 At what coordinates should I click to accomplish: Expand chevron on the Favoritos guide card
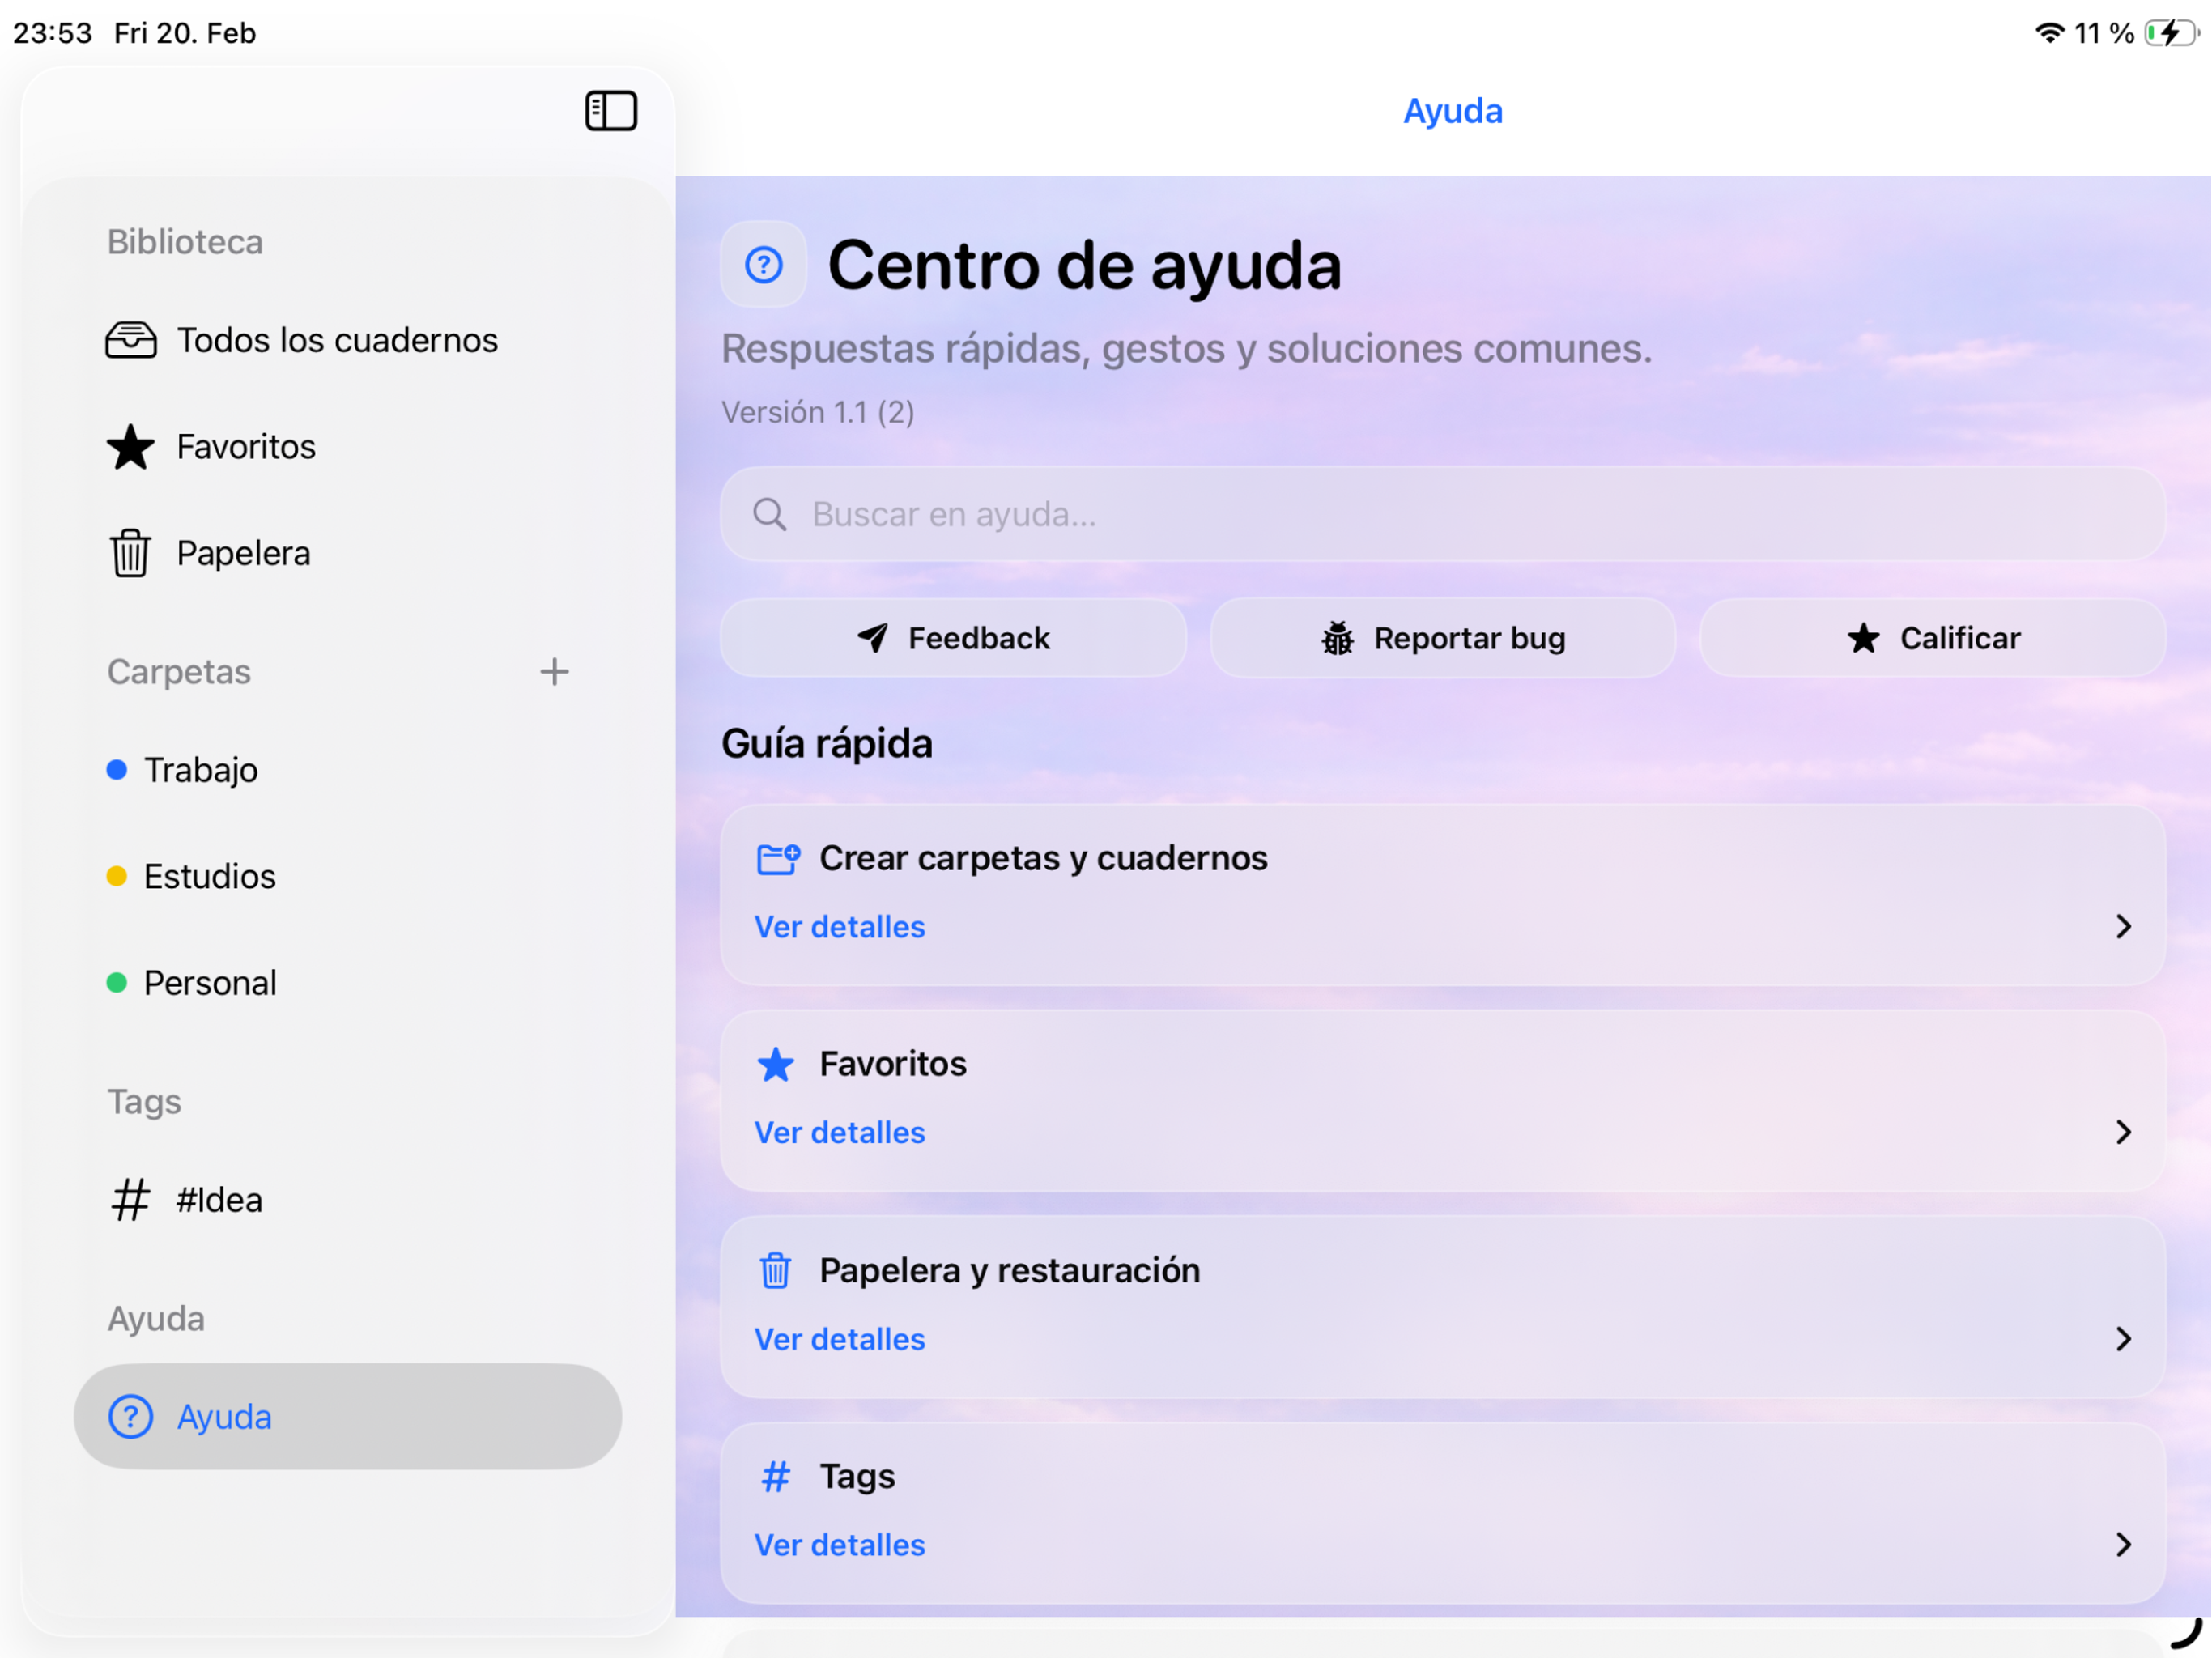(x=2123, y=1133)
